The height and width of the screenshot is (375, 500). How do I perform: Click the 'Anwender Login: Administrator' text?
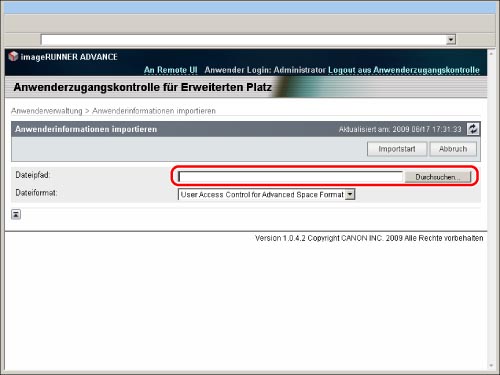click(x=265, y=70)
